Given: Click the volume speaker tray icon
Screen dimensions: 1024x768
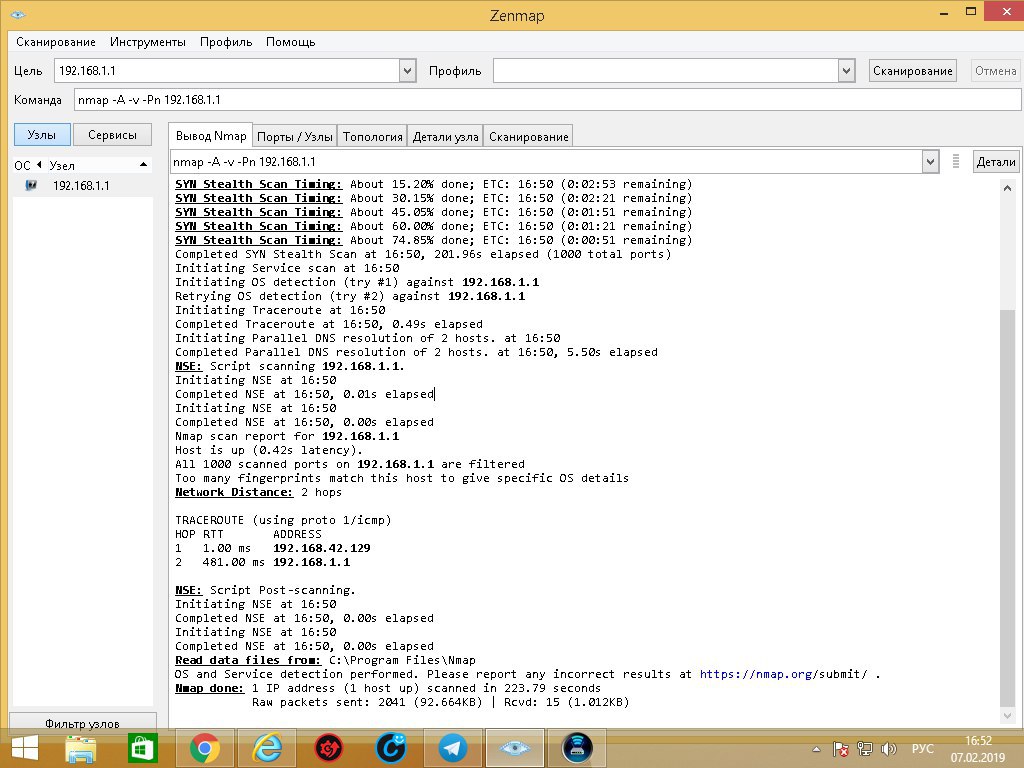Looking at the screenshot, I should [888, 749].
